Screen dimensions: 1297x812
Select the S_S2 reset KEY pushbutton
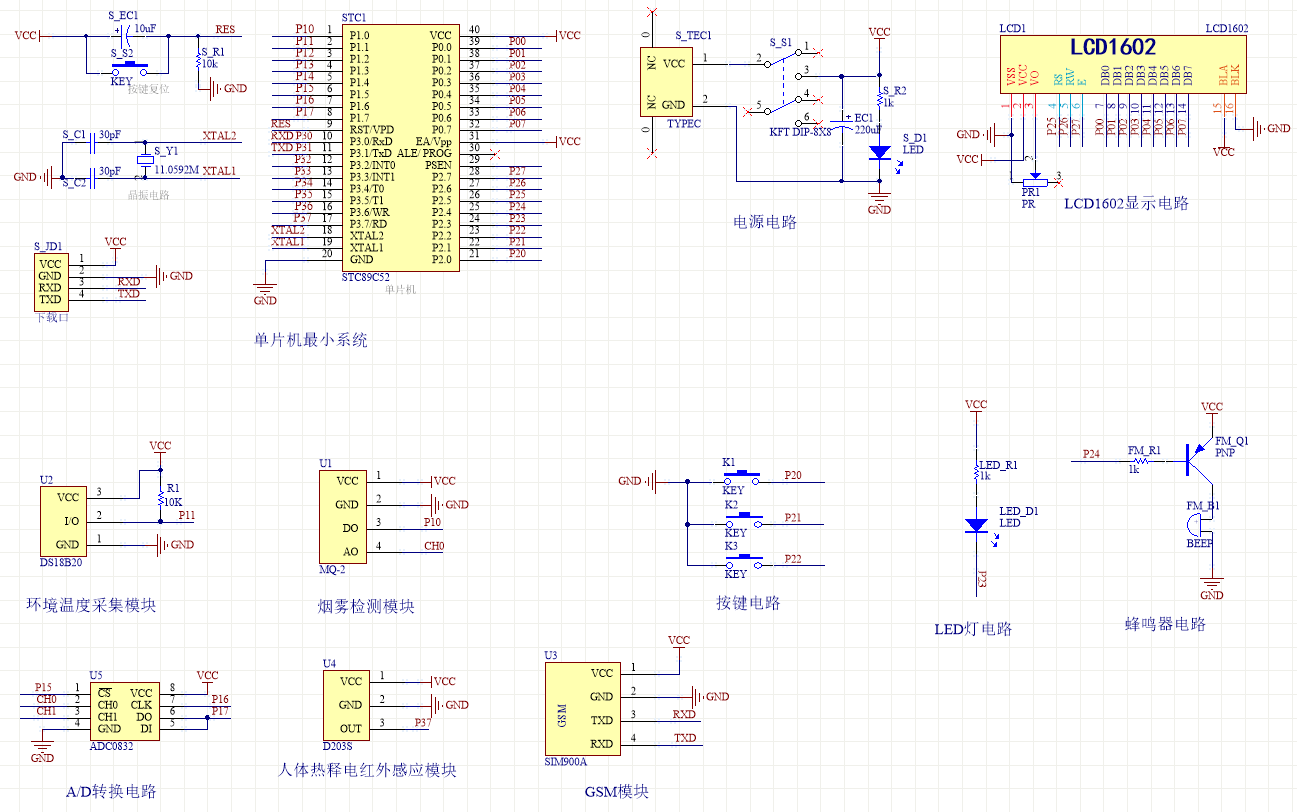(128, 66)
